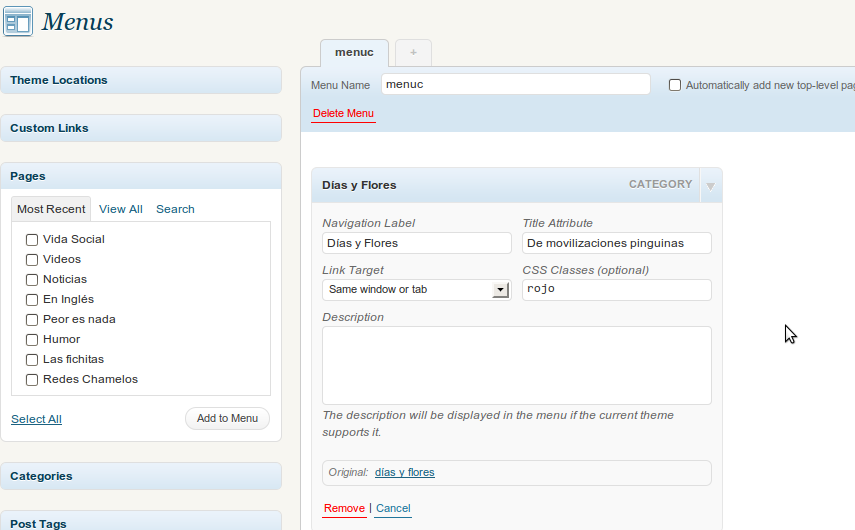The width and height of the screenshot is (855, 530).
Task: Focus the CSS Classes field
Action: 616,290
